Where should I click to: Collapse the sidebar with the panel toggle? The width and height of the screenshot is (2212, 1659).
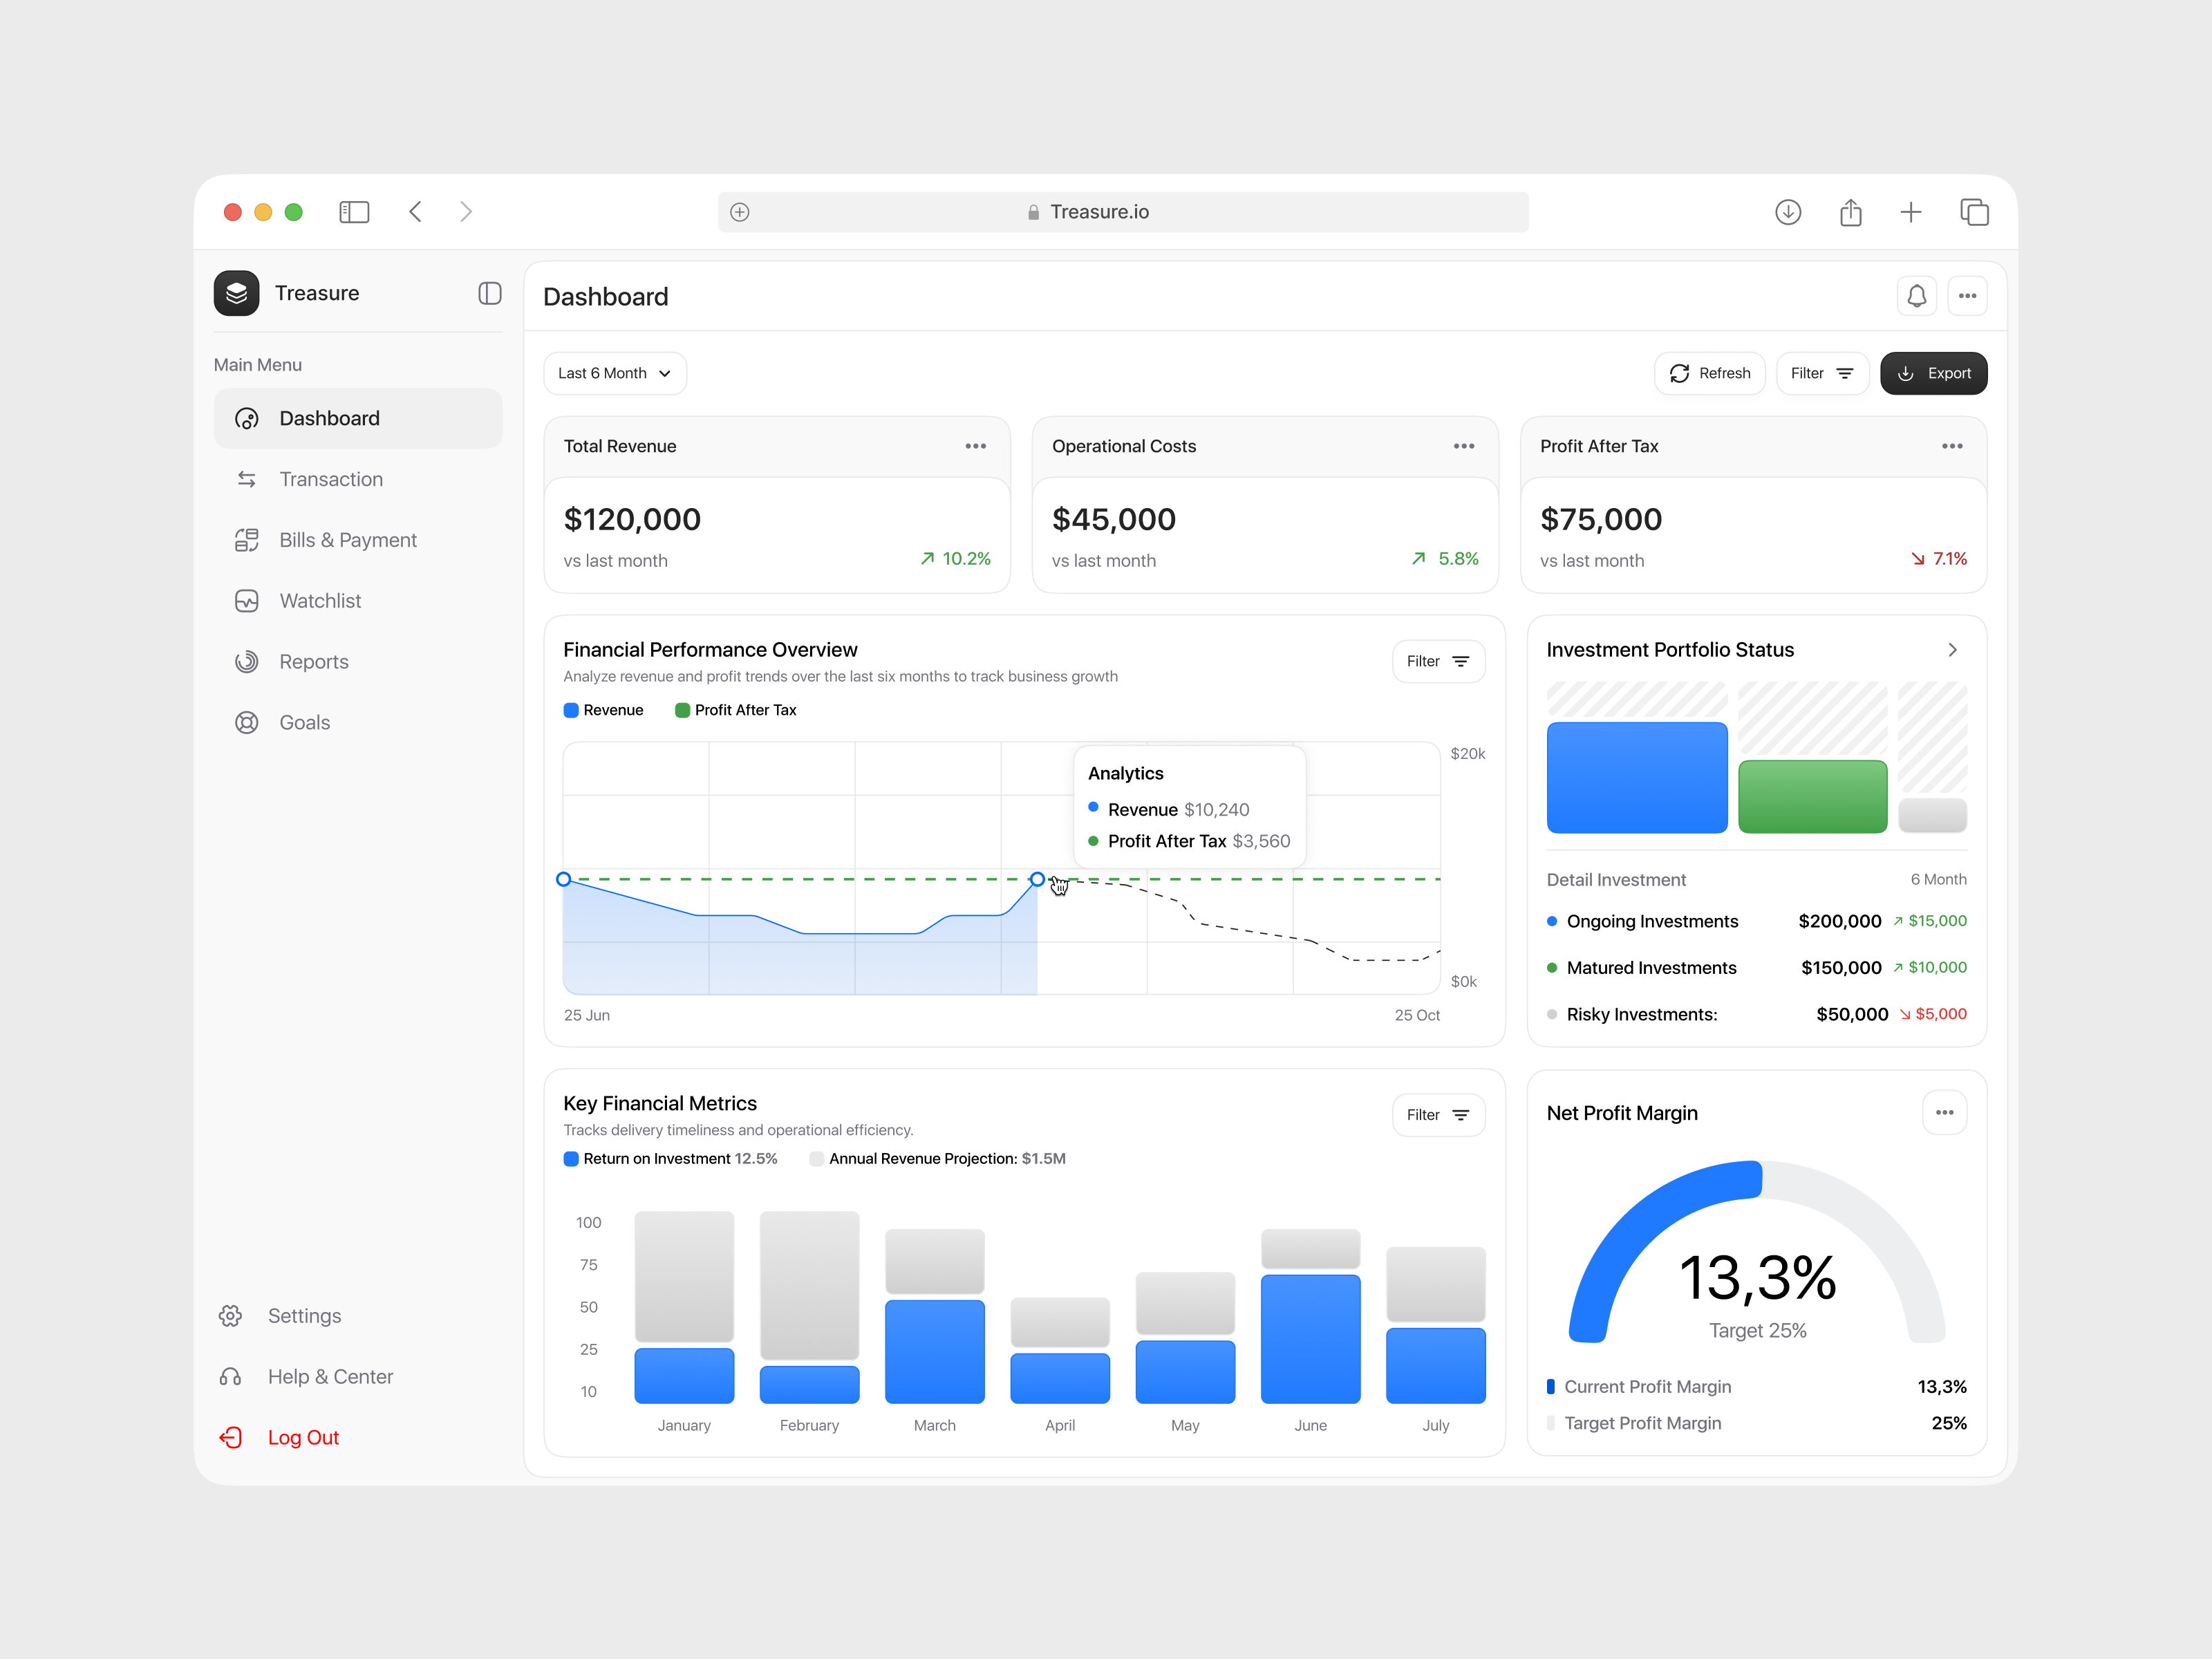490,293
